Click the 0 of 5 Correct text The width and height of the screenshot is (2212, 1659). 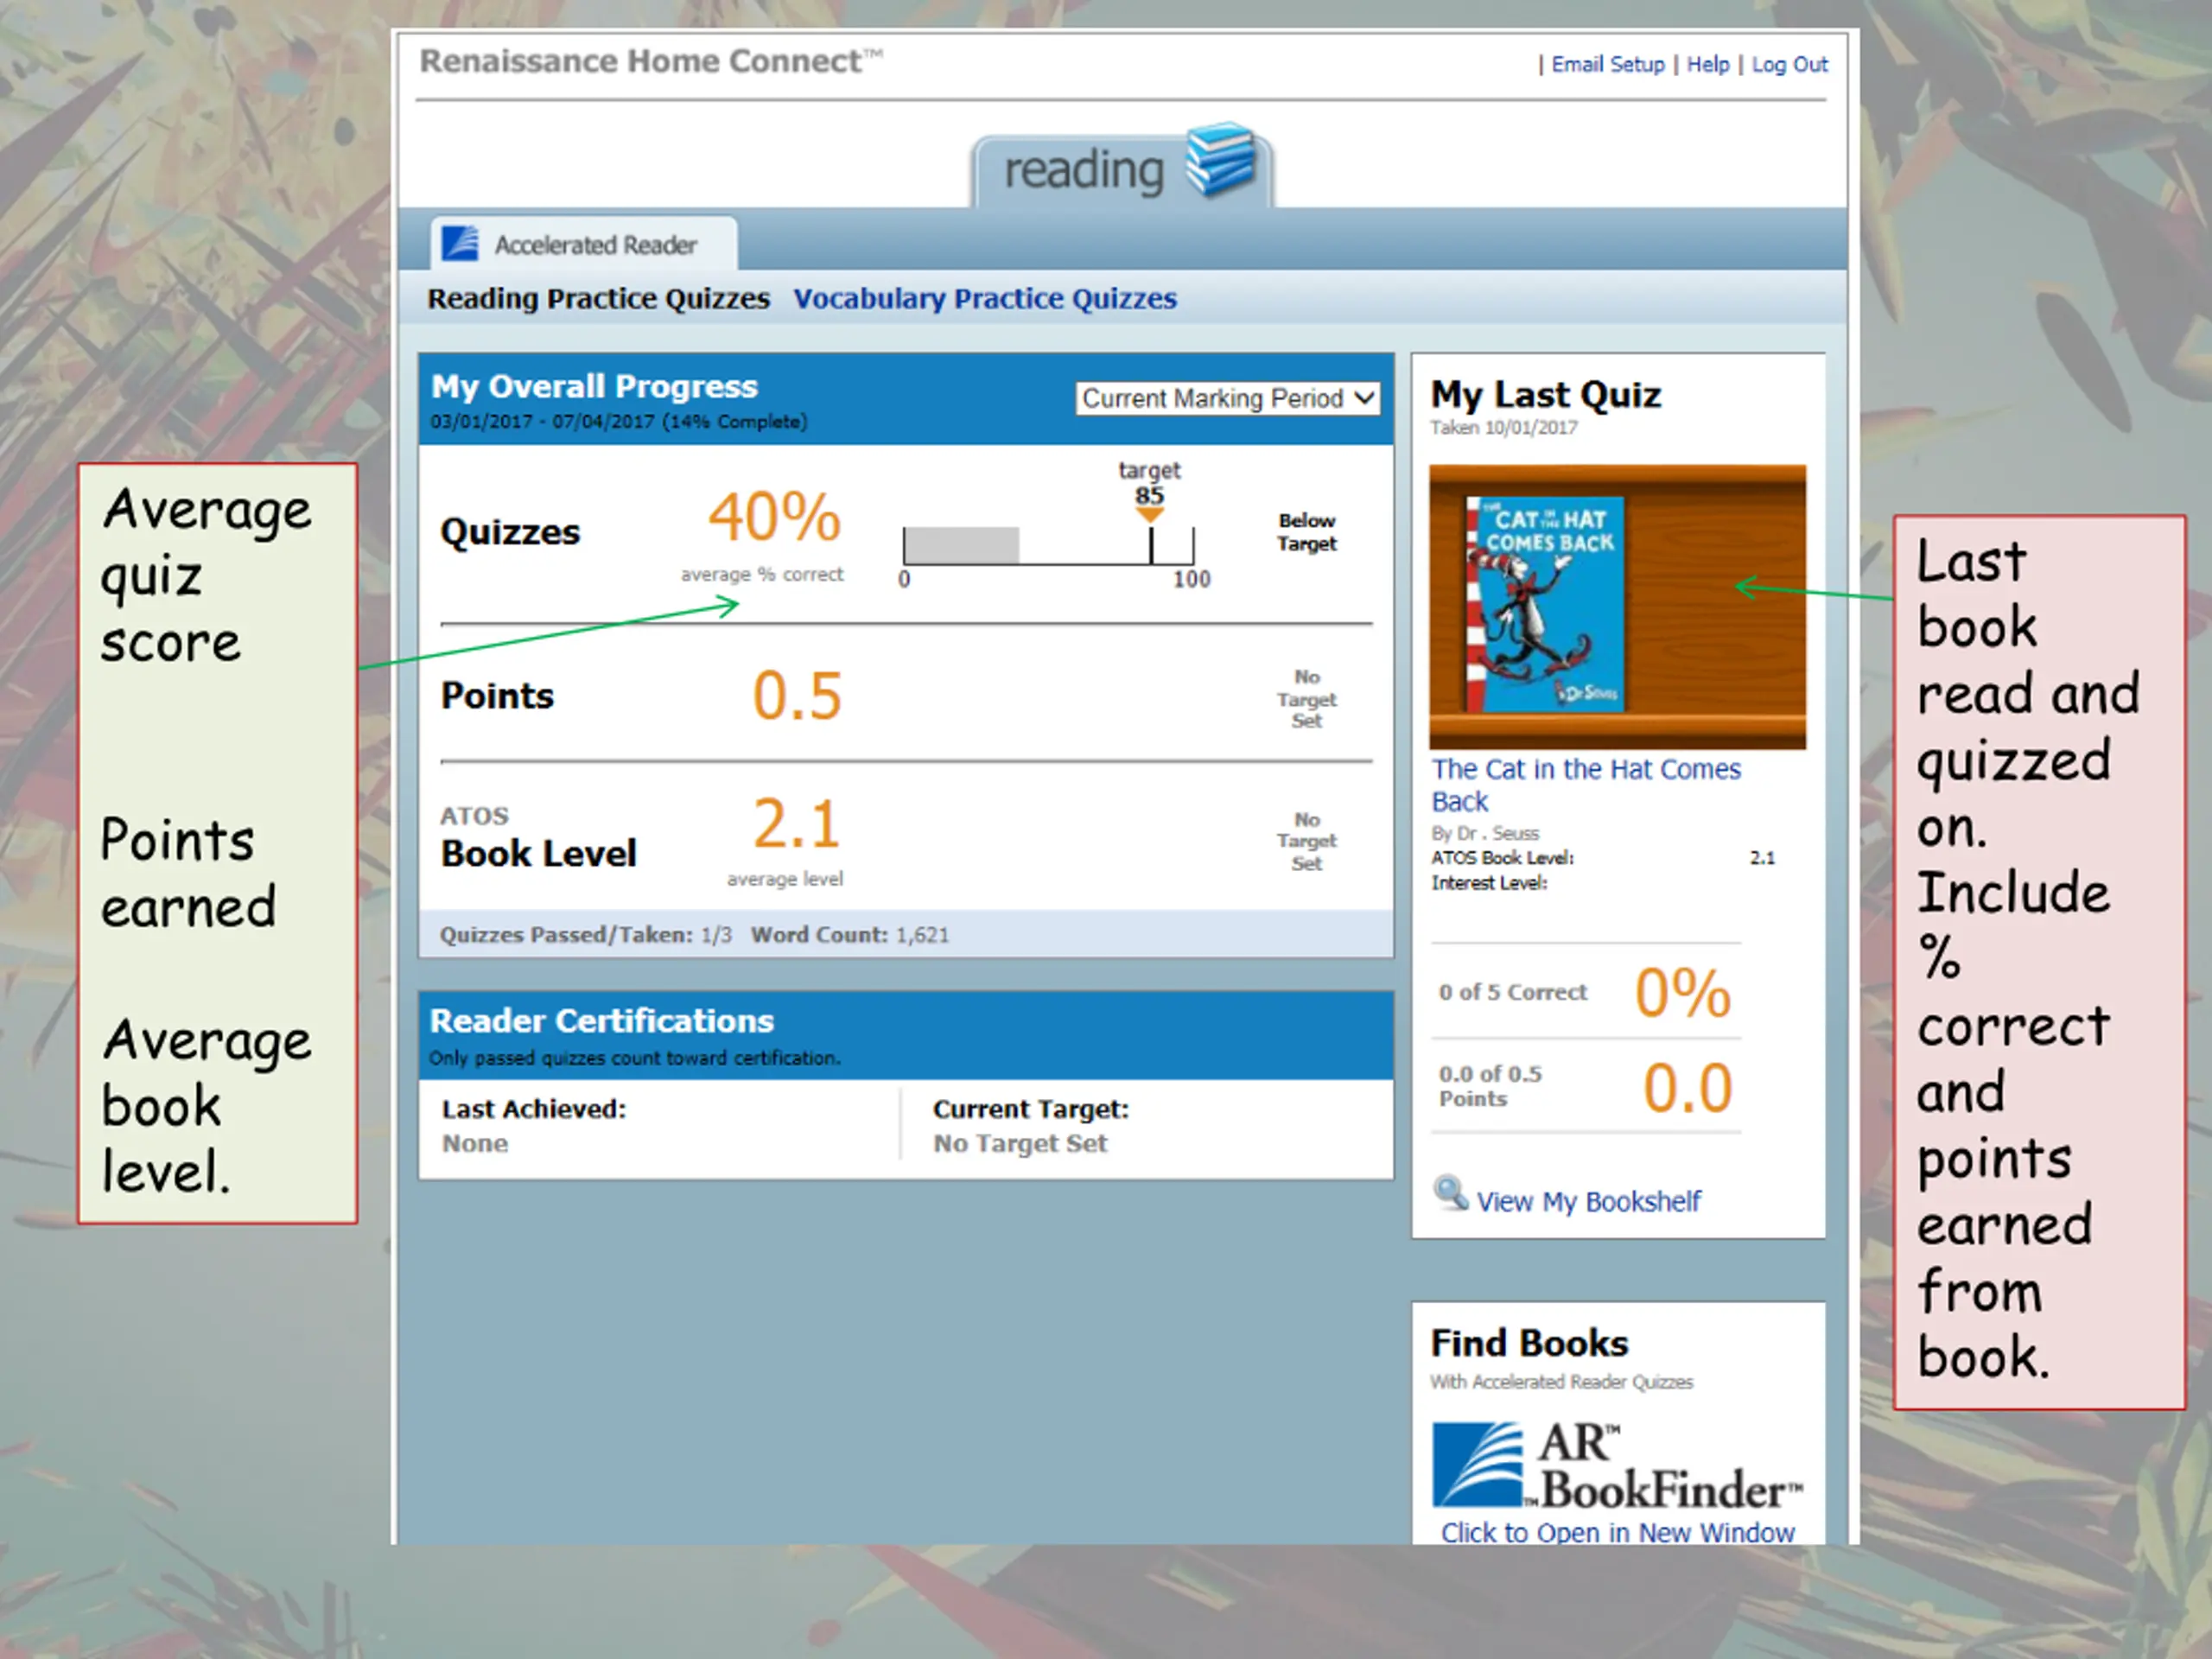point(1513,992)
